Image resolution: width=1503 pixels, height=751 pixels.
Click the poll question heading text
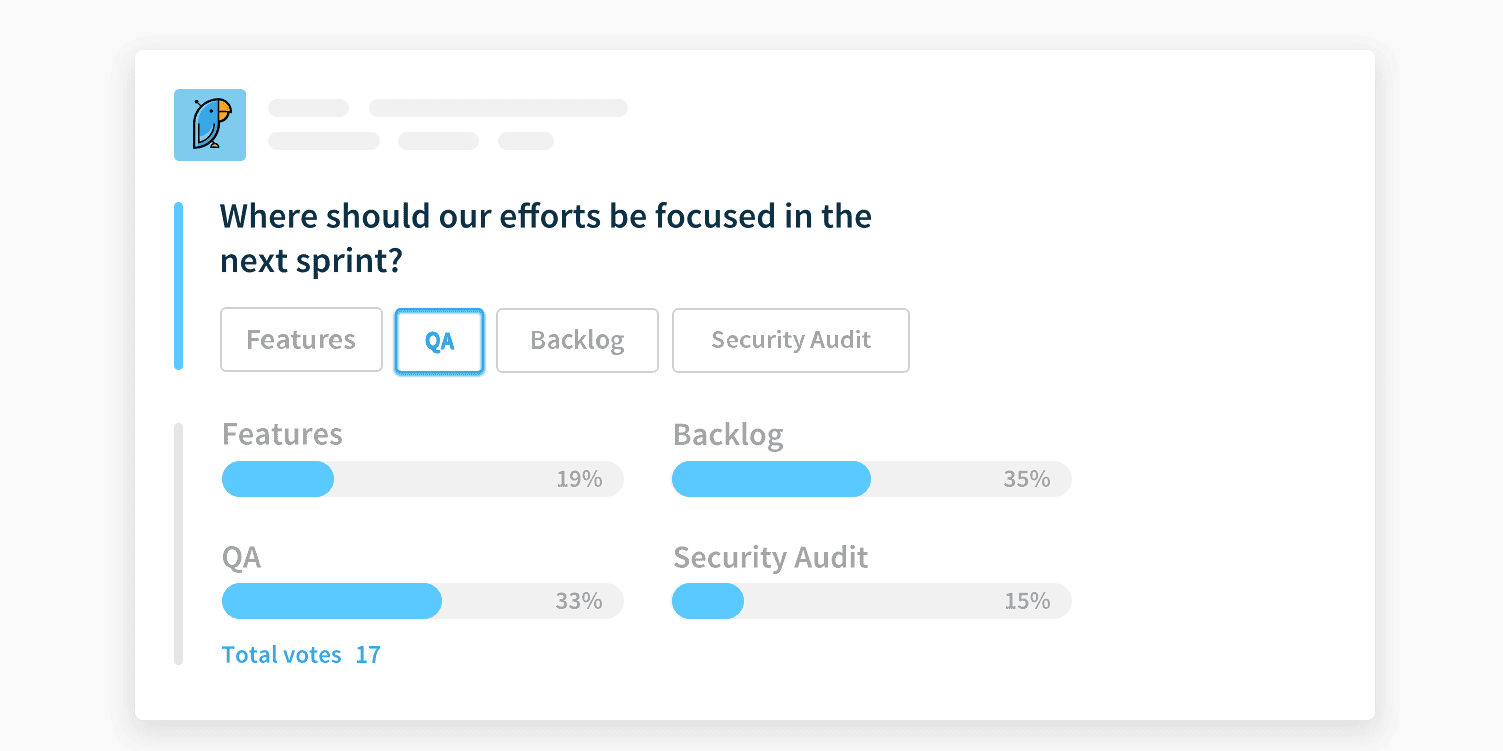pyautogui.click(x=545, y=238)
